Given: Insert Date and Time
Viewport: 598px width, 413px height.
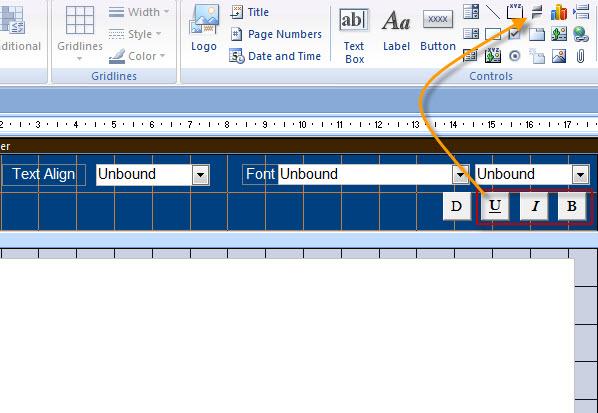Looking at the screenshot, I should pyautogui.click(x=275, y=56).
